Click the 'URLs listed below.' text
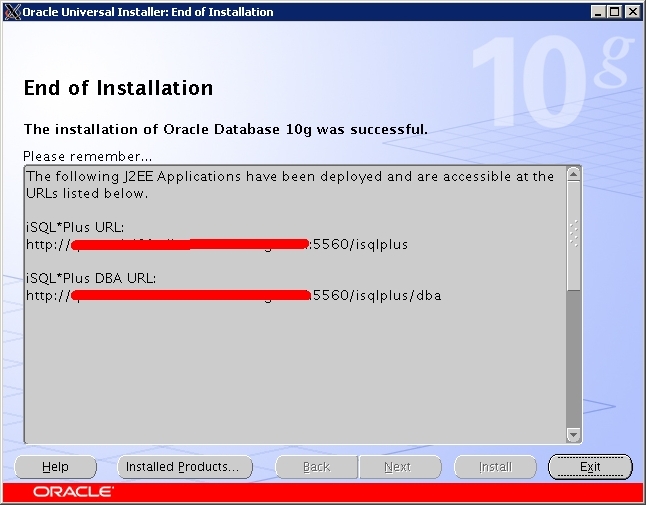 [87, 194]
